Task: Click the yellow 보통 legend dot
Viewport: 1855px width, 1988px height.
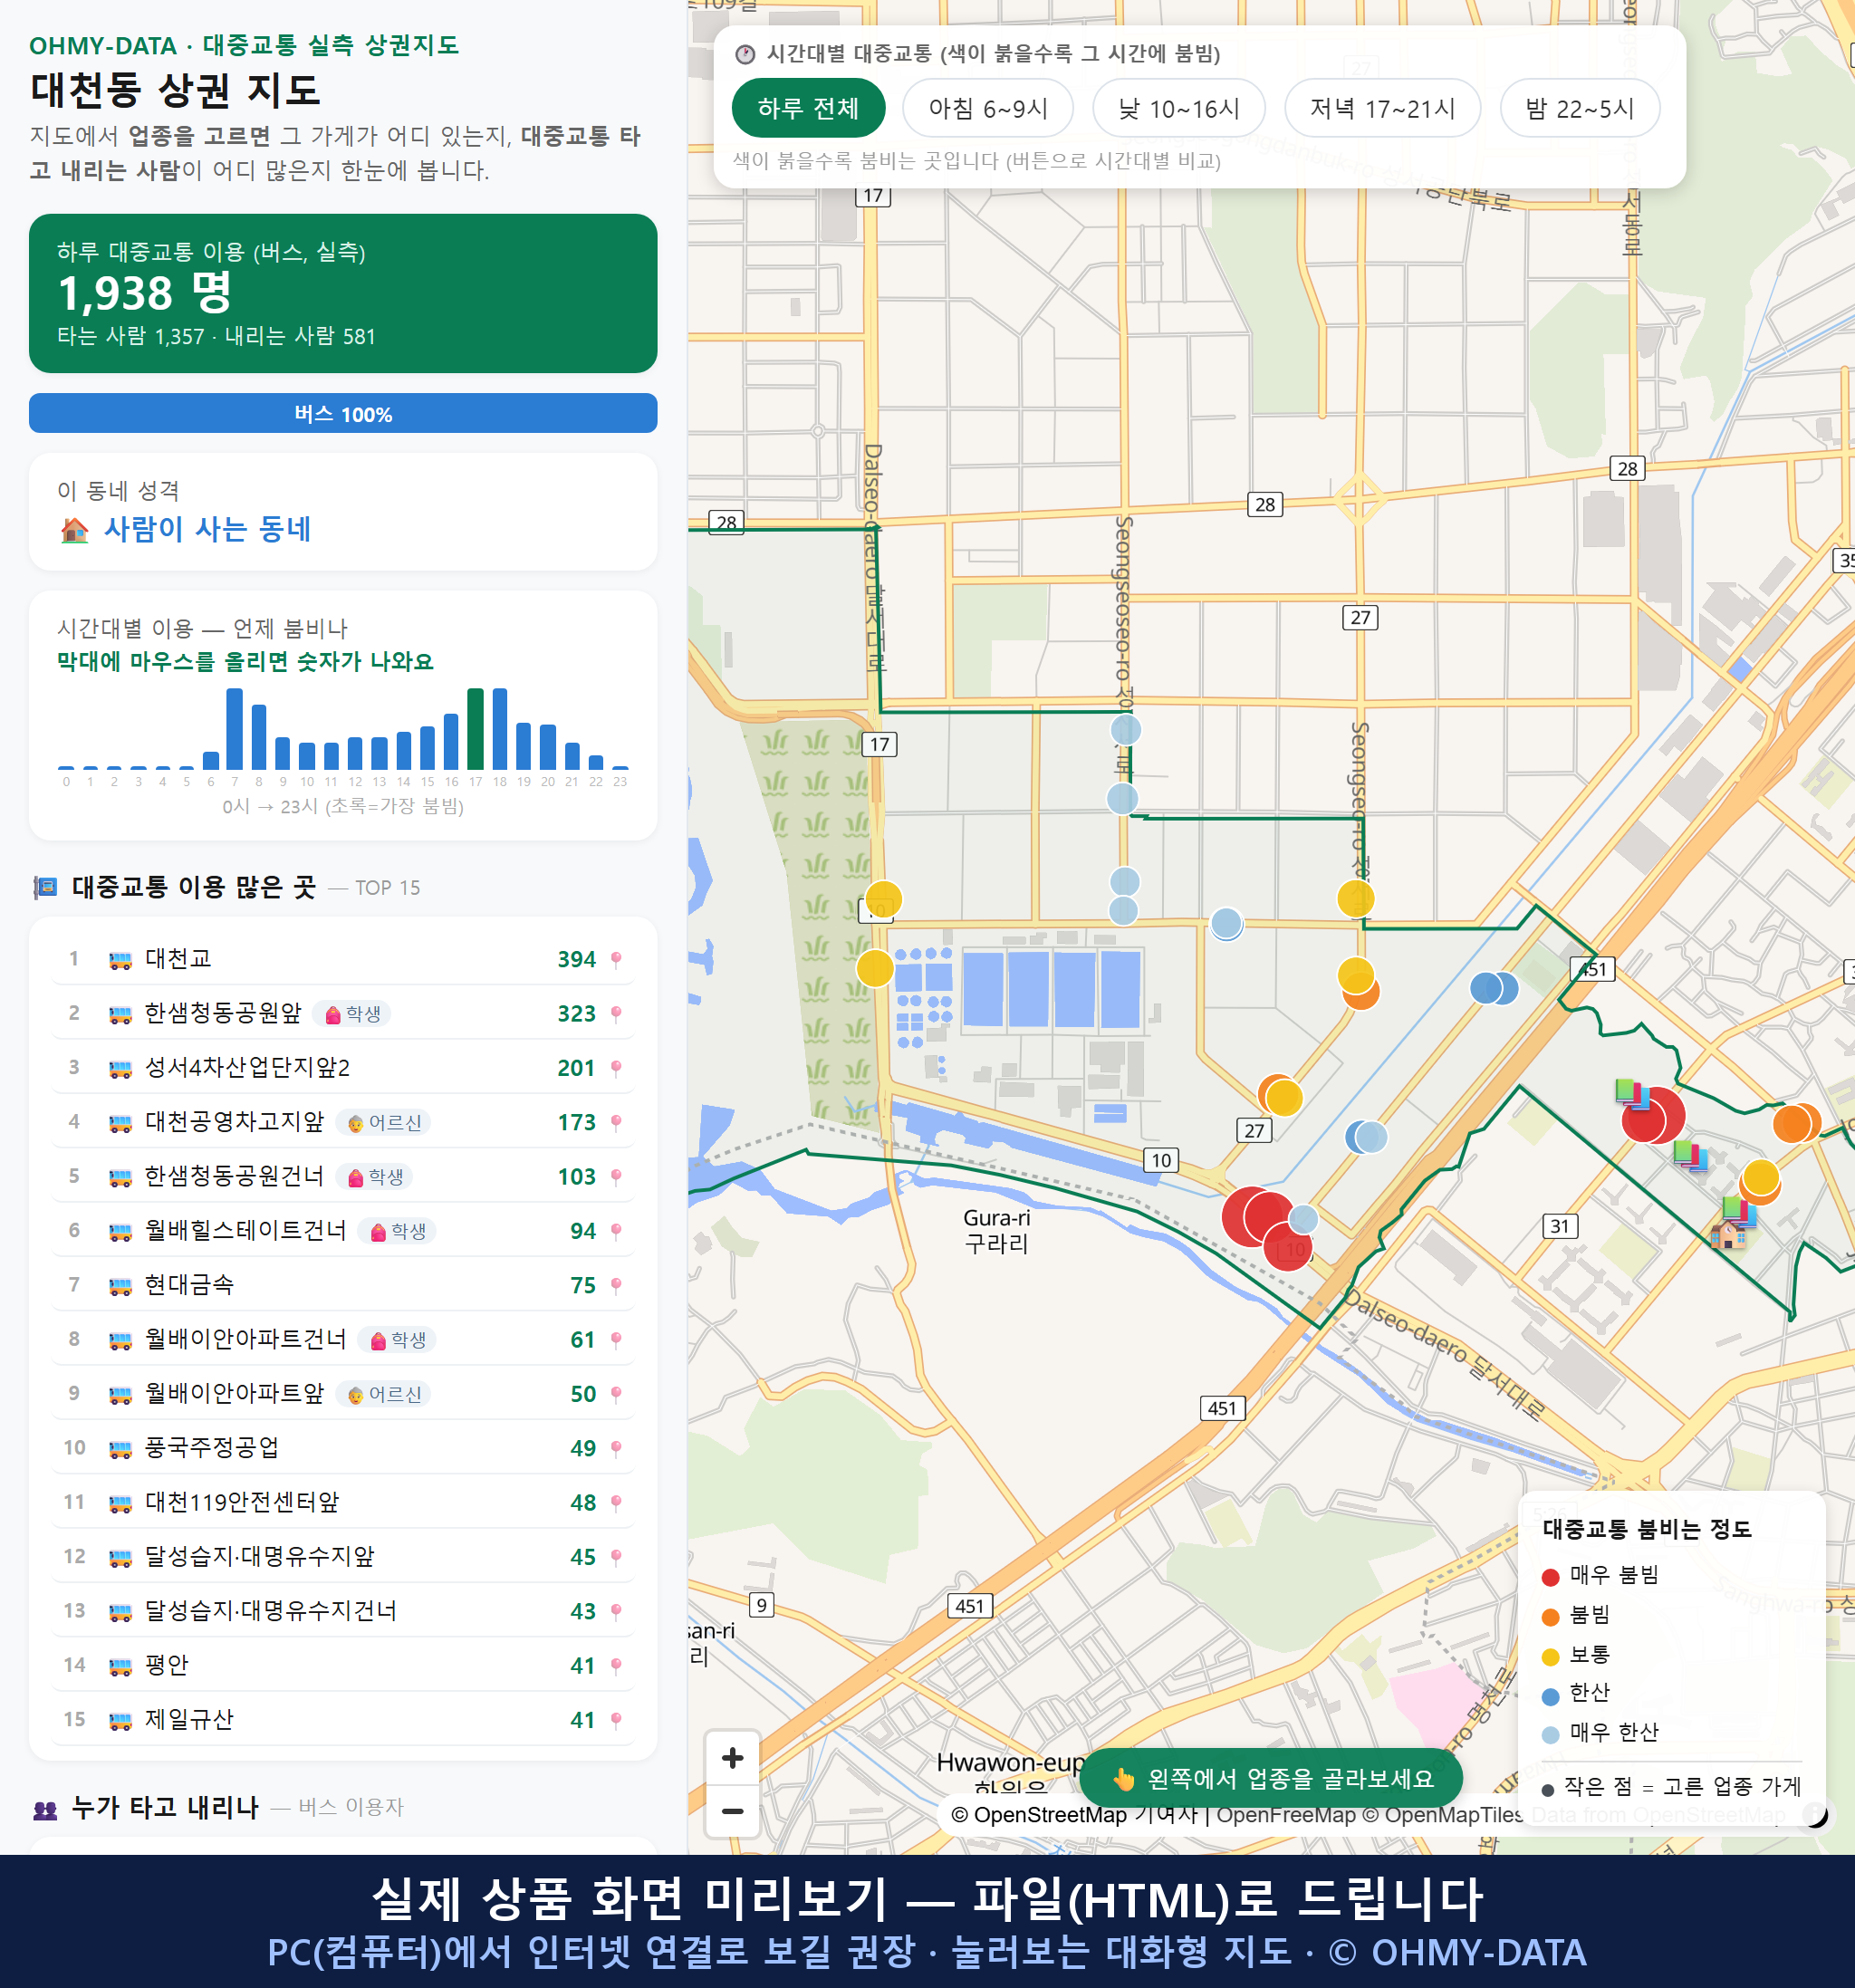Action: click(1550, 1657)
